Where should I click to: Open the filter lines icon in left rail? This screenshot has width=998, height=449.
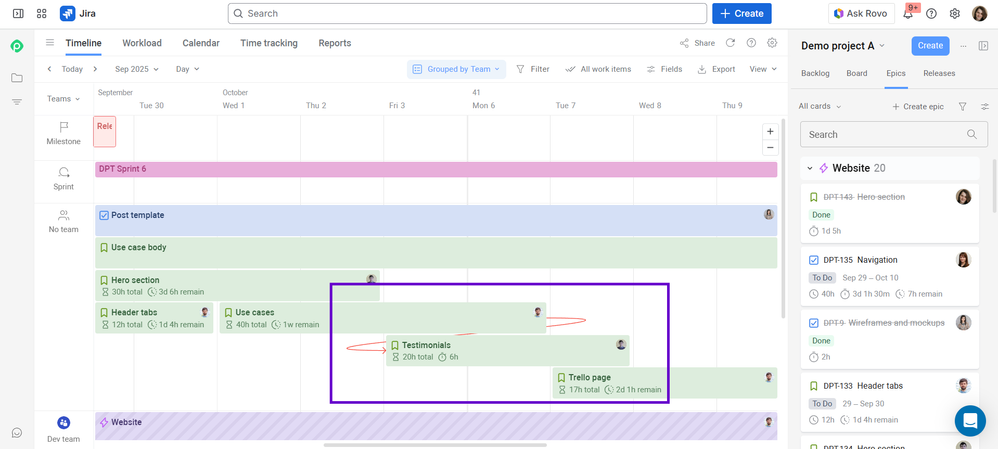pyautogui.click(x=17, y=102)
